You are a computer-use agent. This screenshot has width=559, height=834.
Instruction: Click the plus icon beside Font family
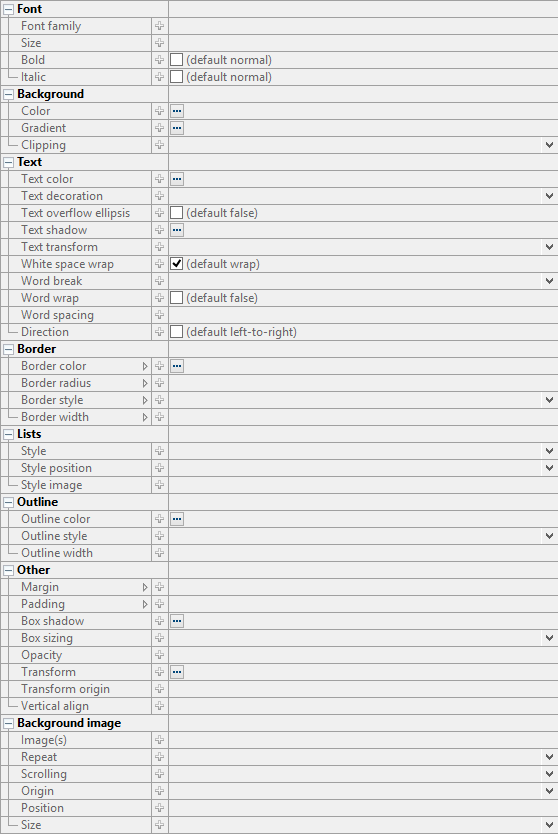coord(160,26)
